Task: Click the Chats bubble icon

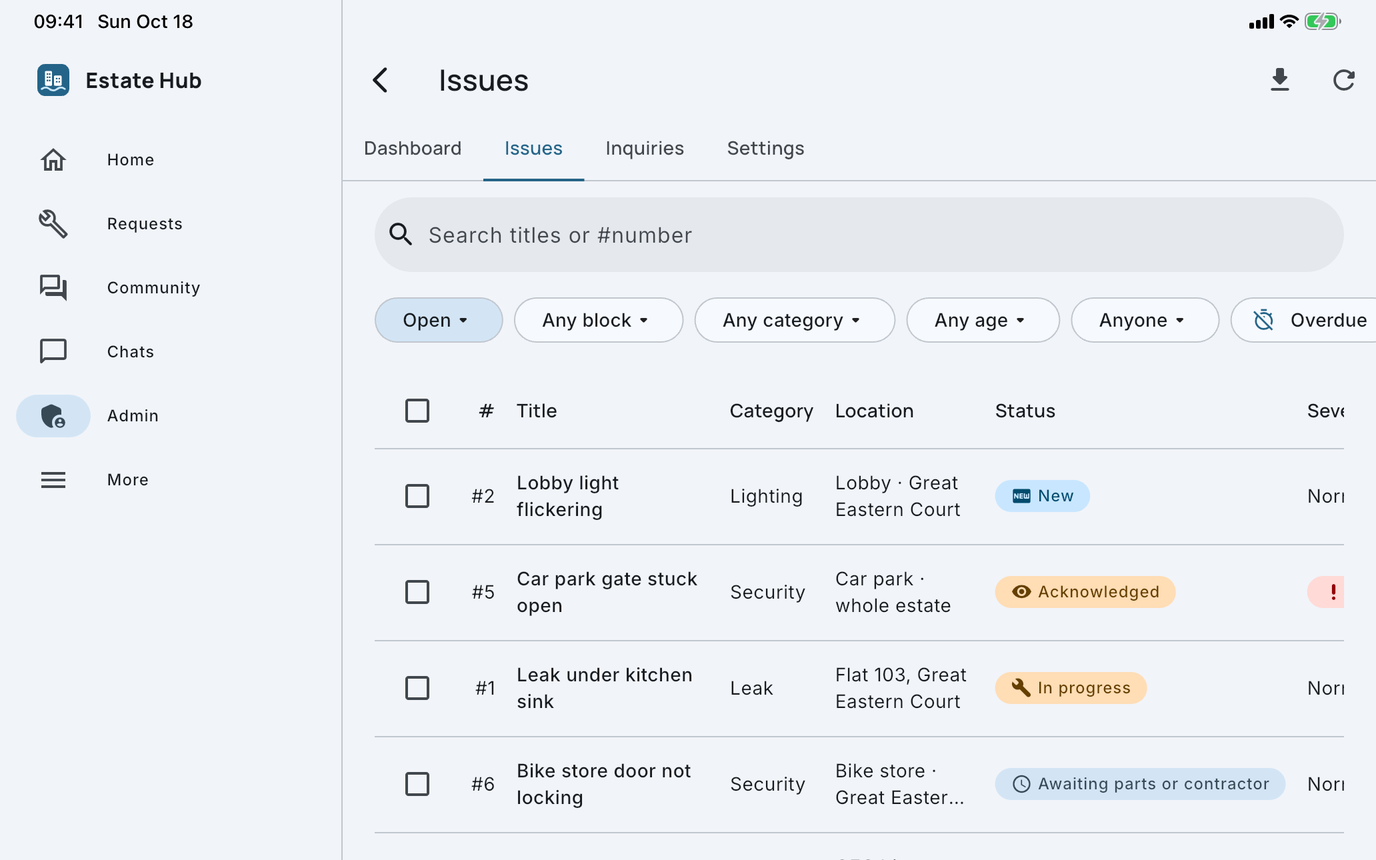Action: click(53, 352)
